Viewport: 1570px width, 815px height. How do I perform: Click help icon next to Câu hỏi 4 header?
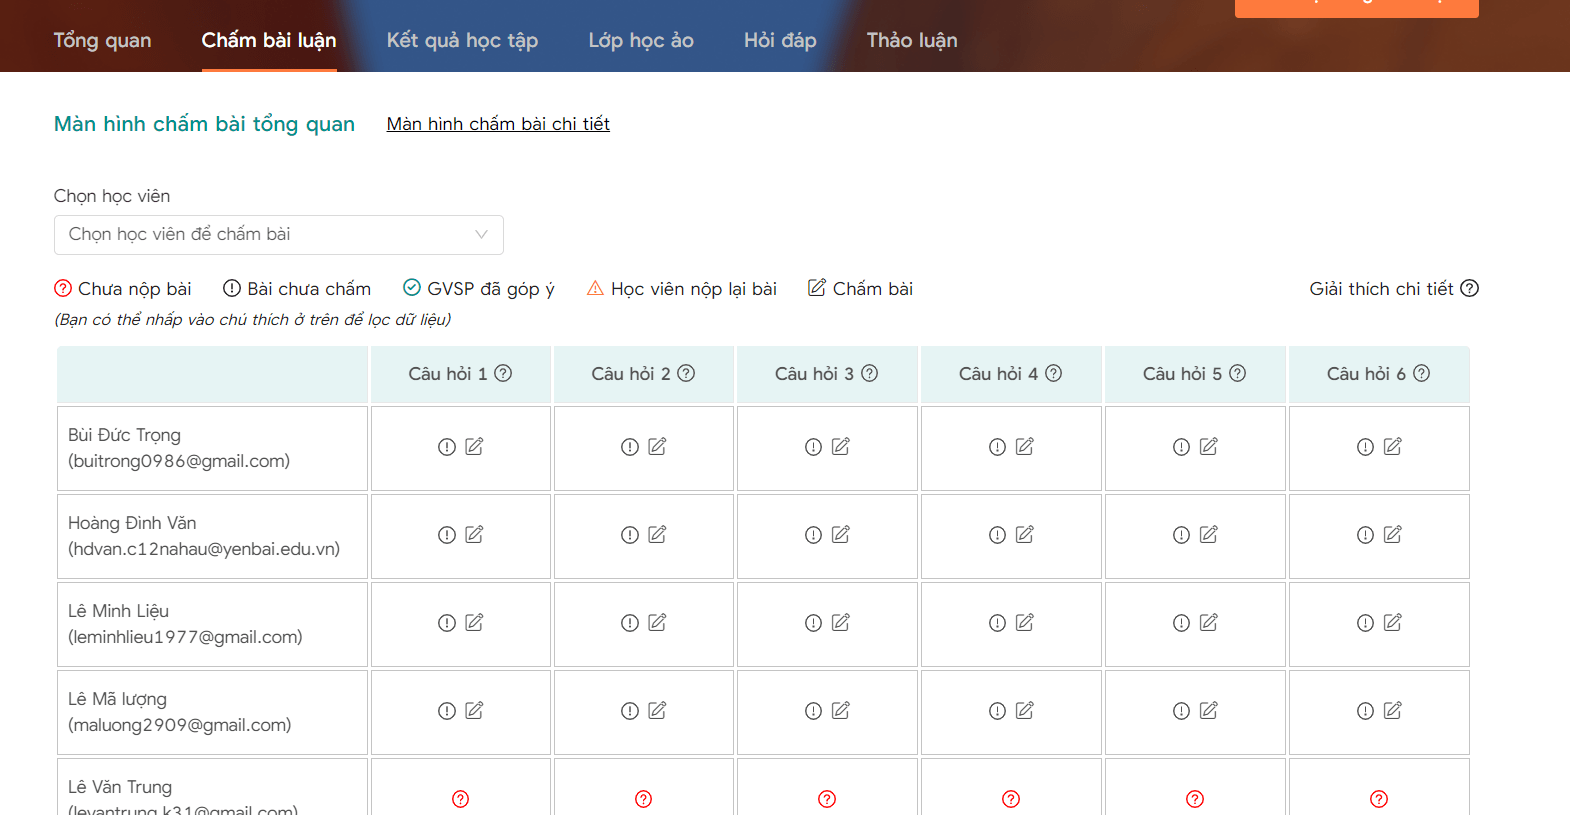tap(1054, 373)
